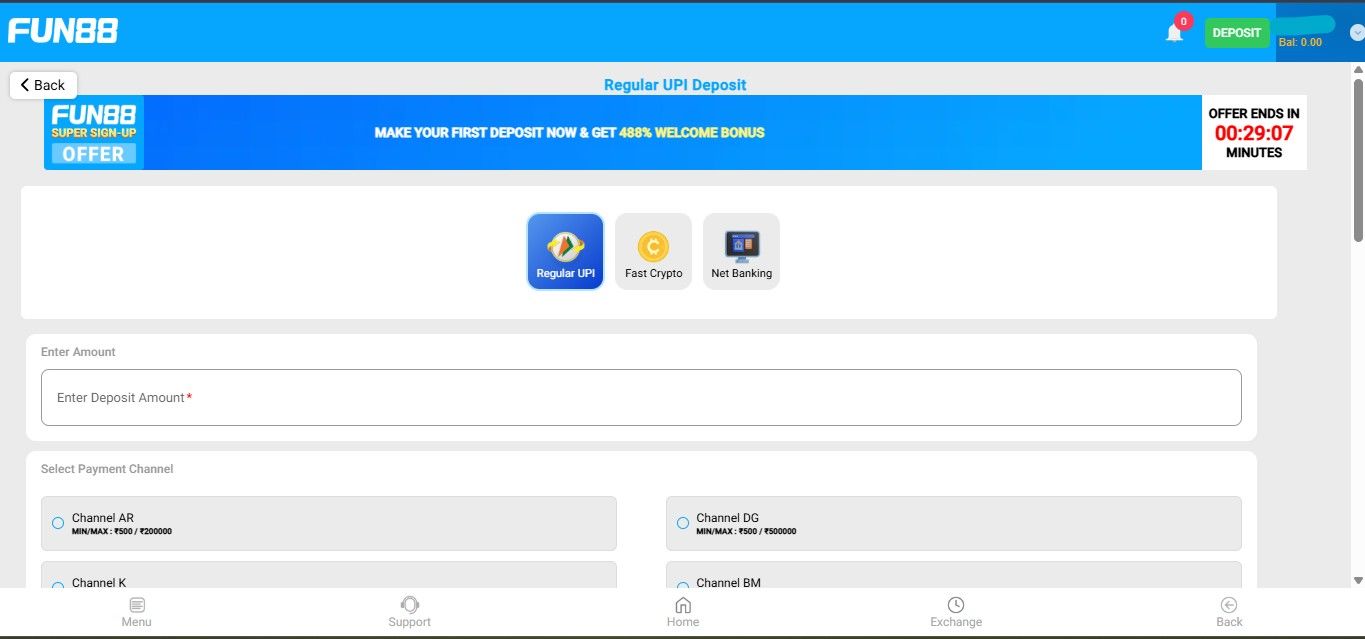Viewport: 1365px width, 639px height.
Task: Select the Channel AR payment option
Action: [x=57, y=522]
